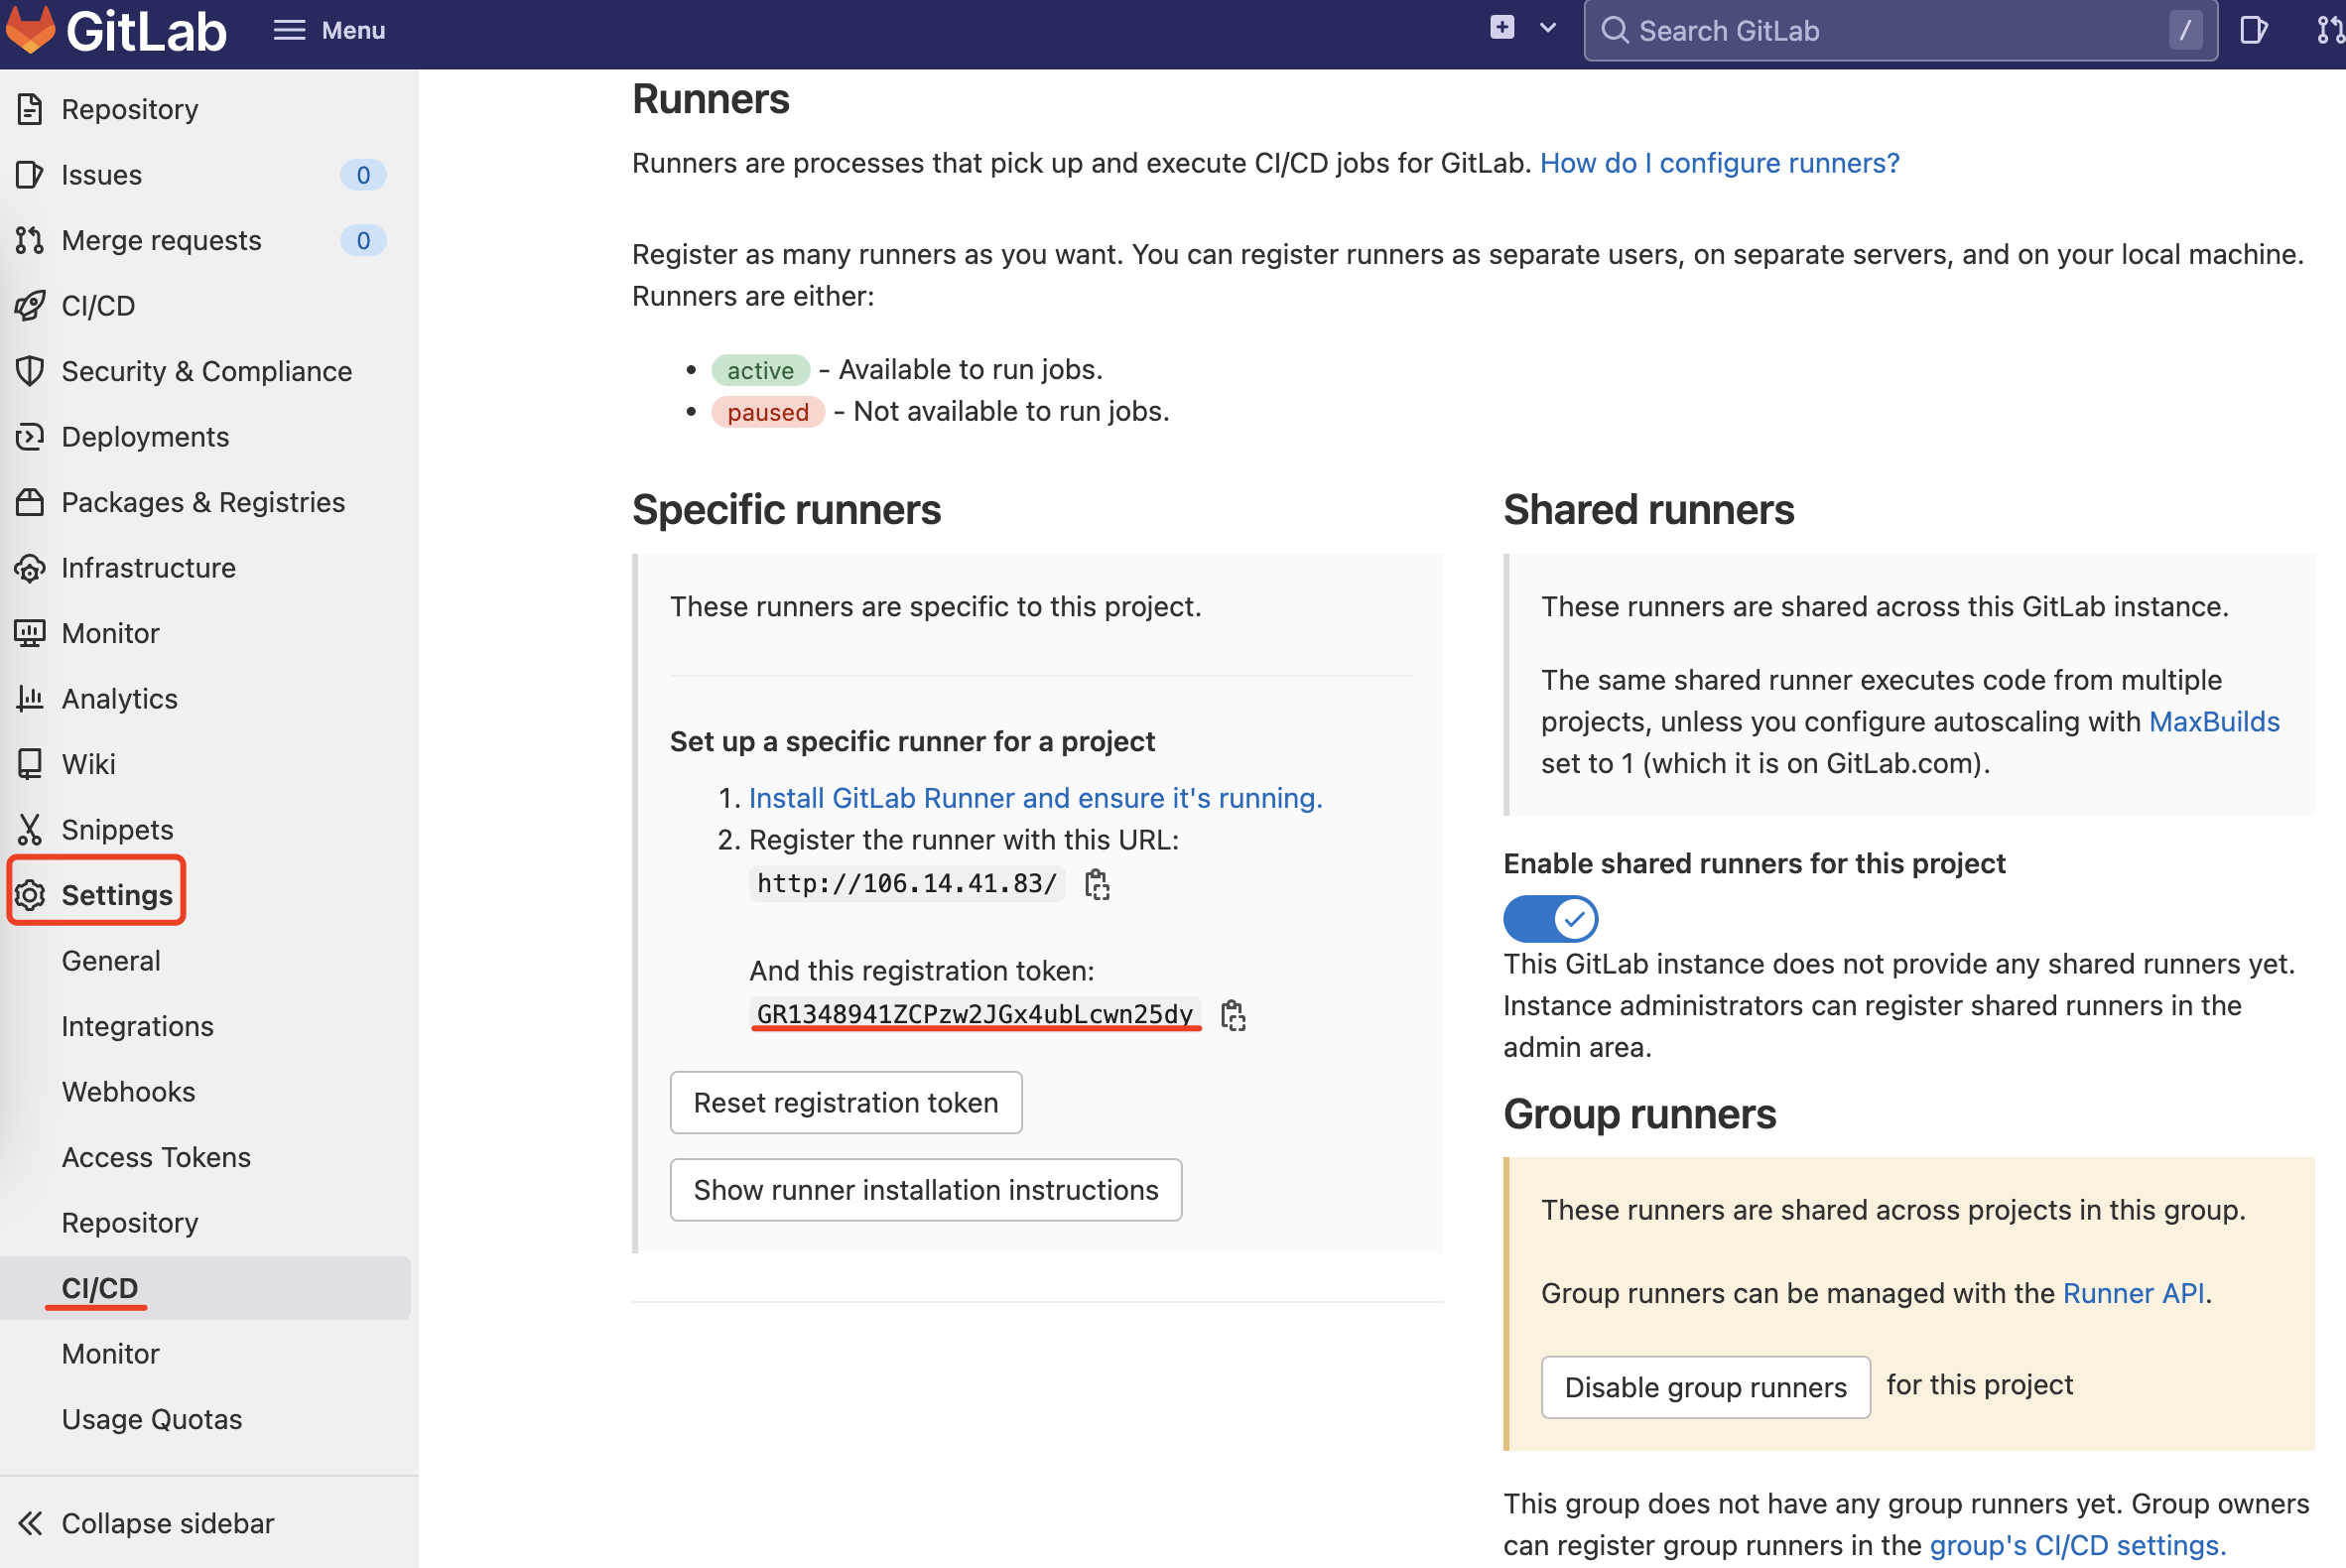
Task: Click Reset registration token button
Action: [845, 1102]
